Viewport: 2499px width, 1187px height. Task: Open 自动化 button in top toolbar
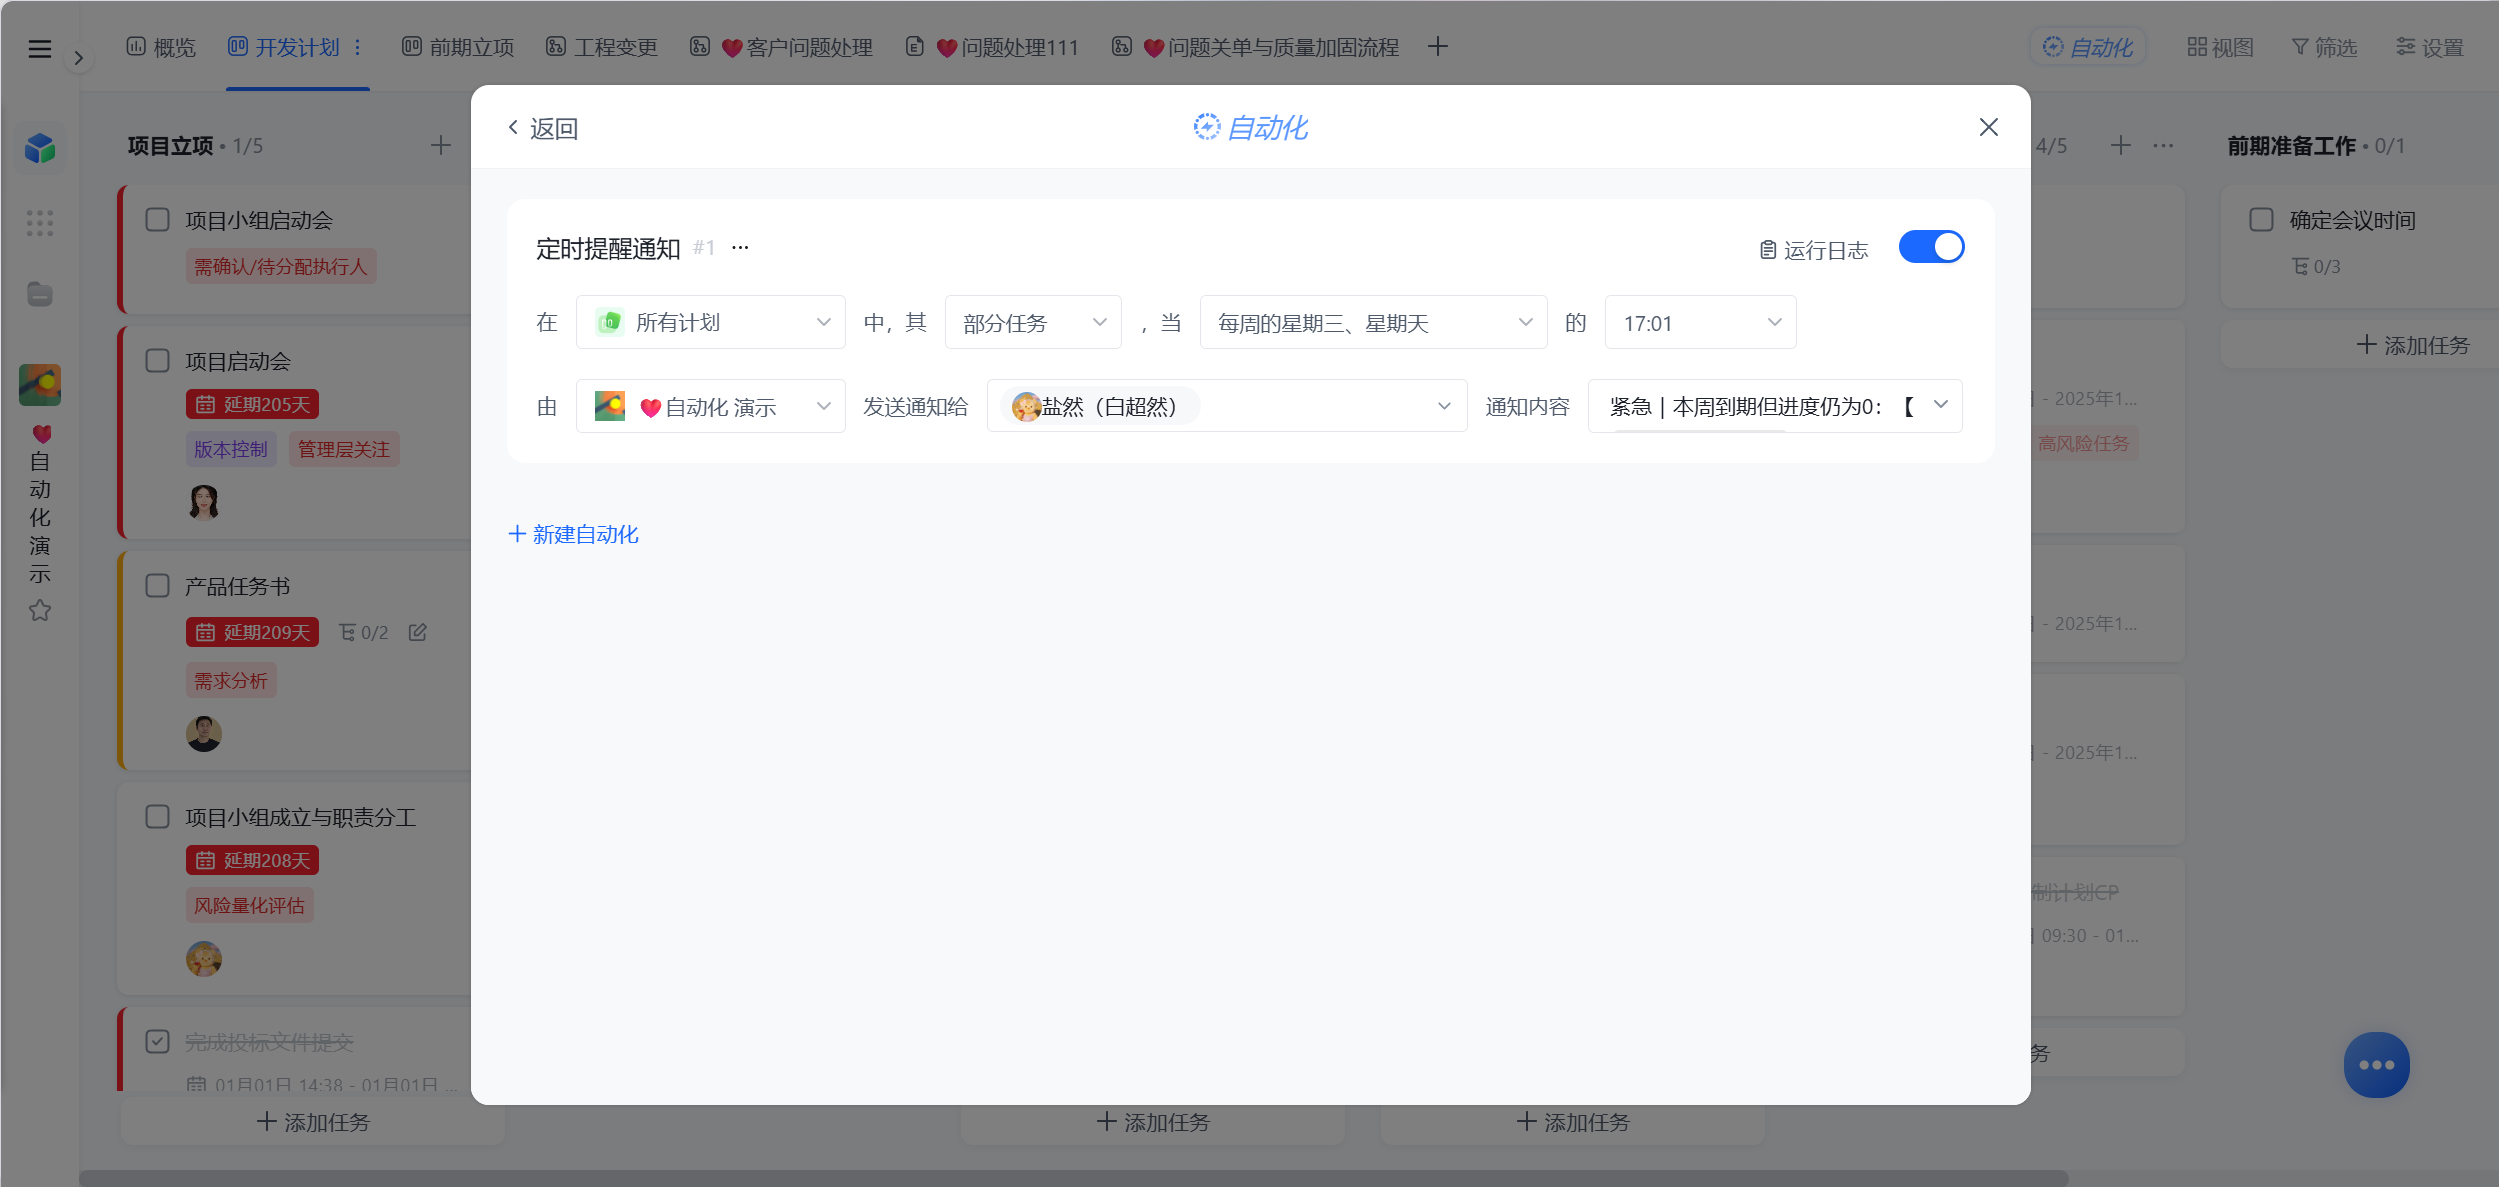click(2088, 47)
